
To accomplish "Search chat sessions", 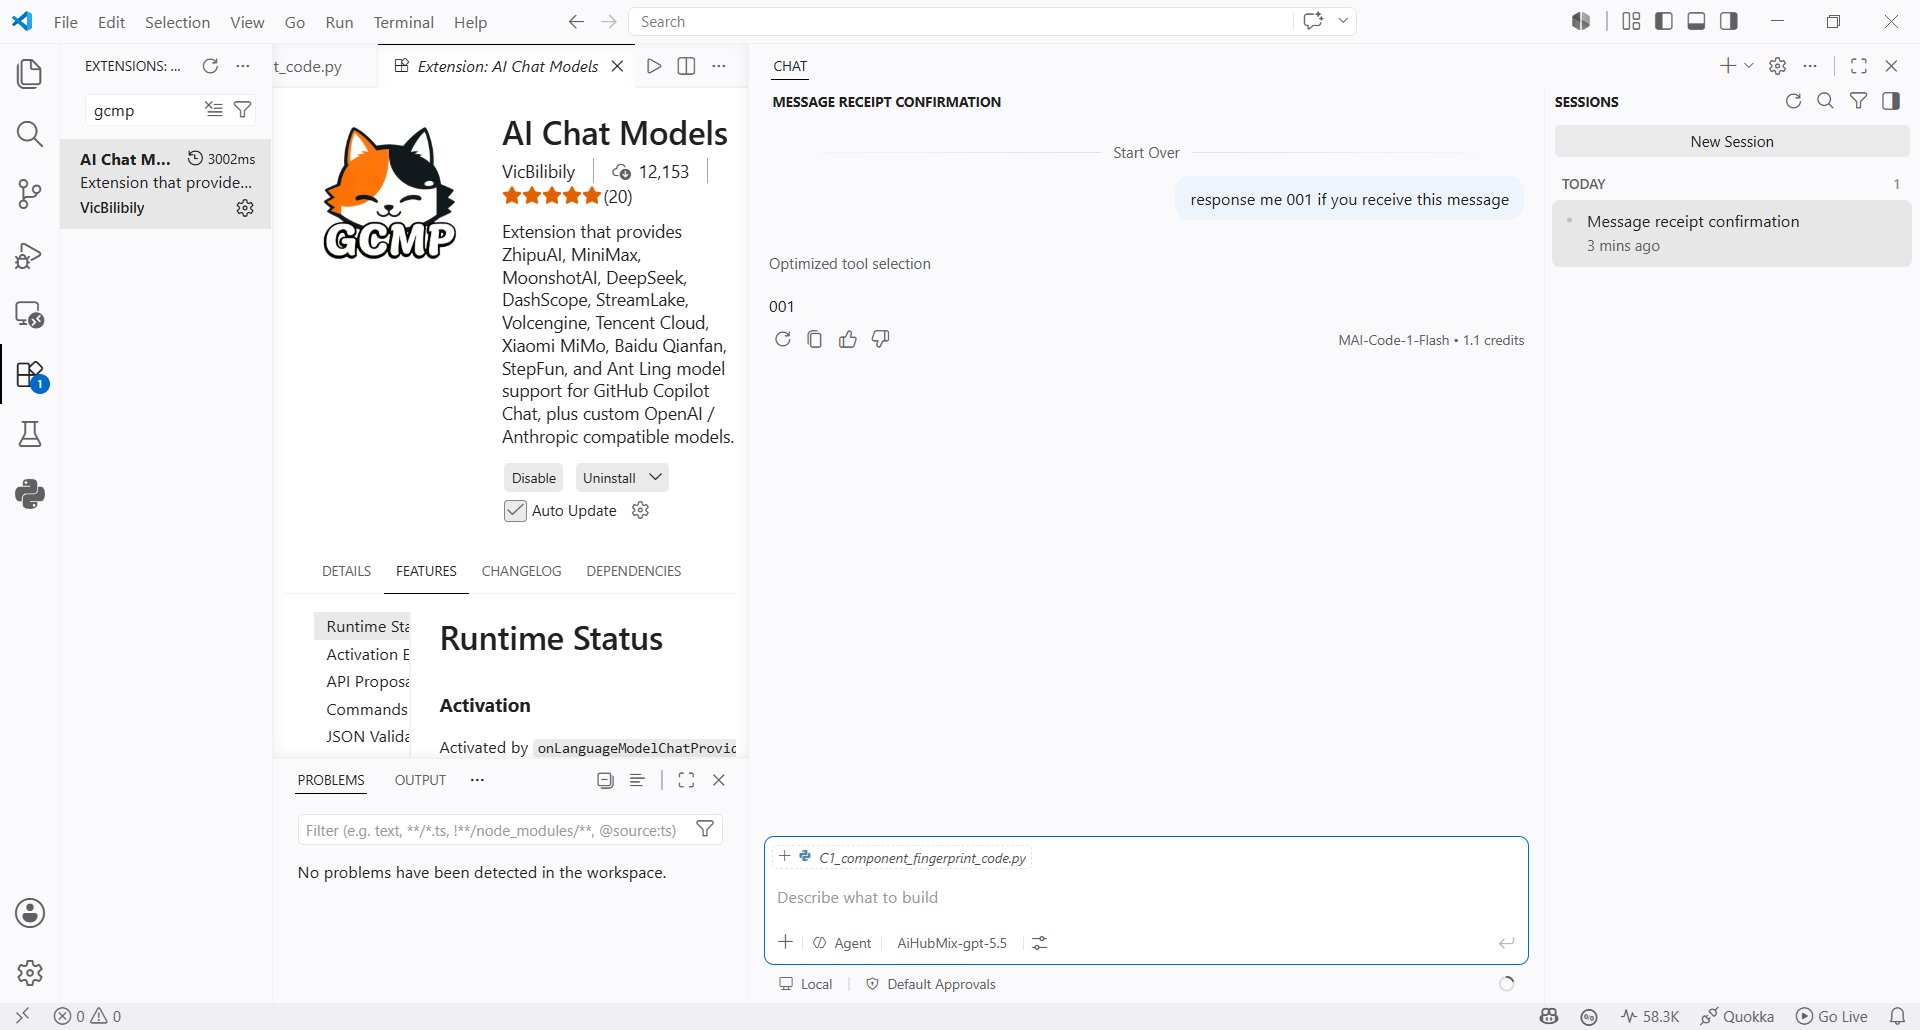I will (1825, 101).
